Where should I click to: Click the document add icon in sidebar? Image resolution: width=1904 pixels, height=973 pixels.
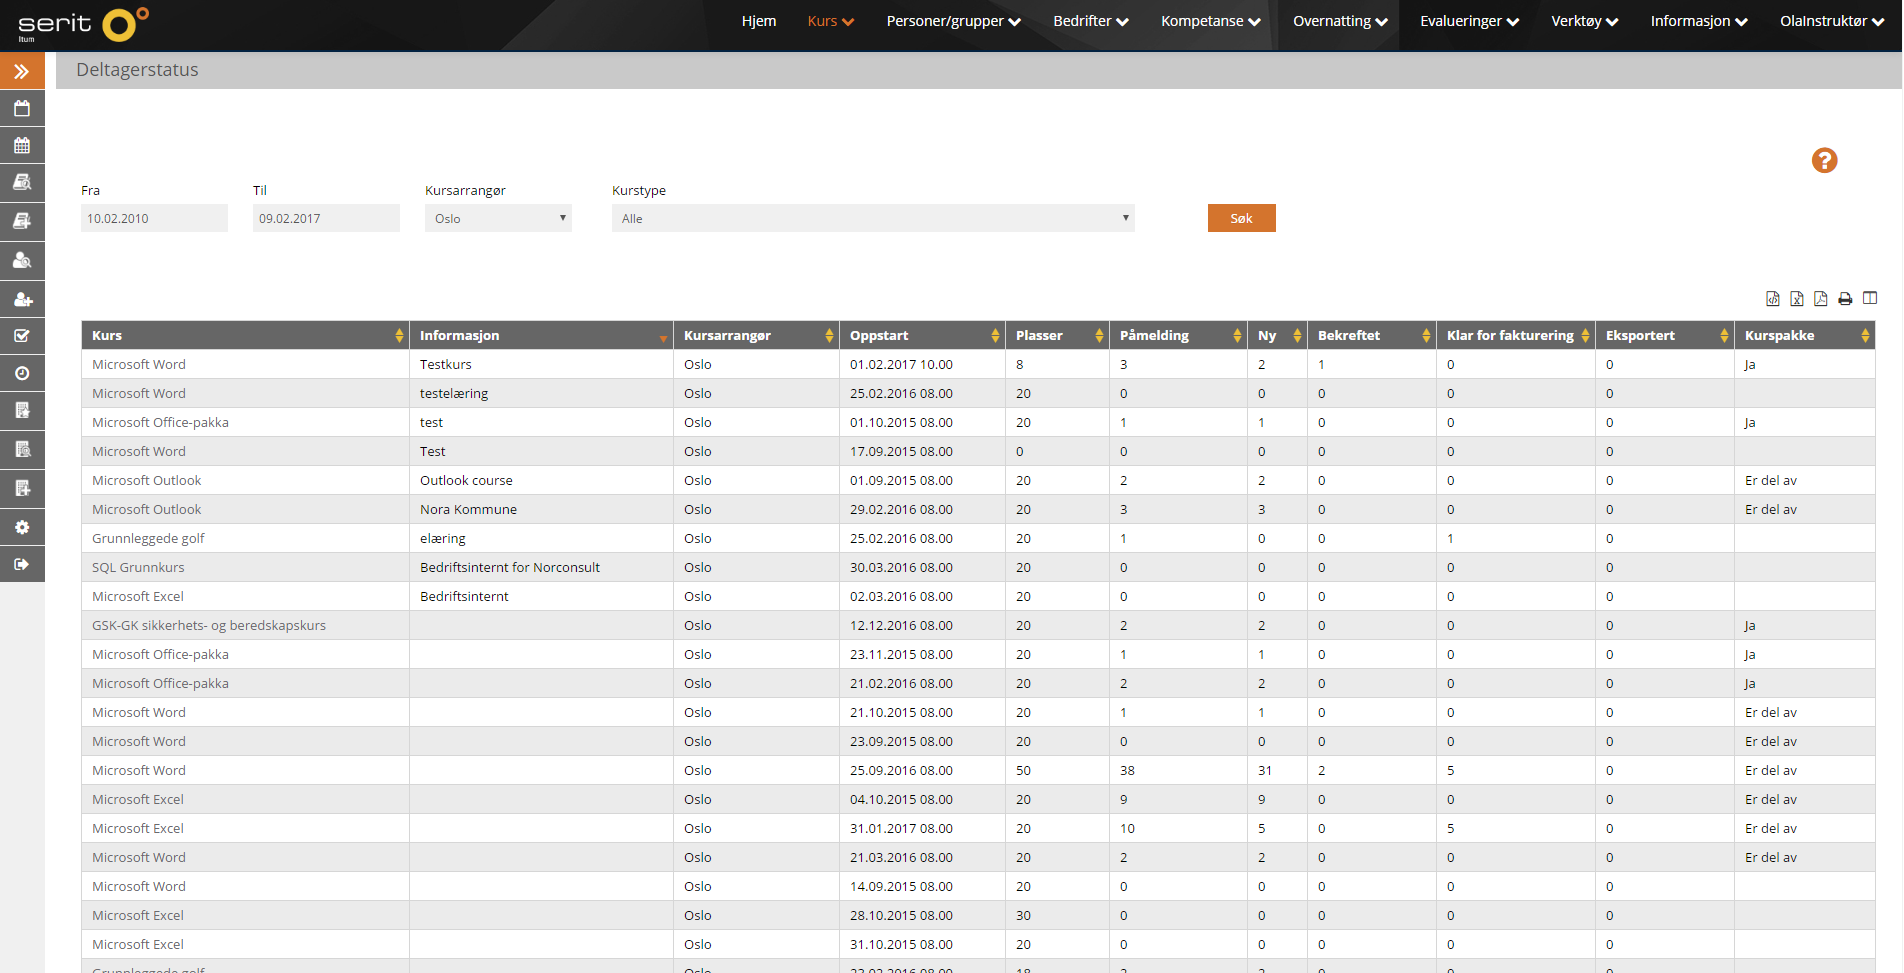click(22, 488)
